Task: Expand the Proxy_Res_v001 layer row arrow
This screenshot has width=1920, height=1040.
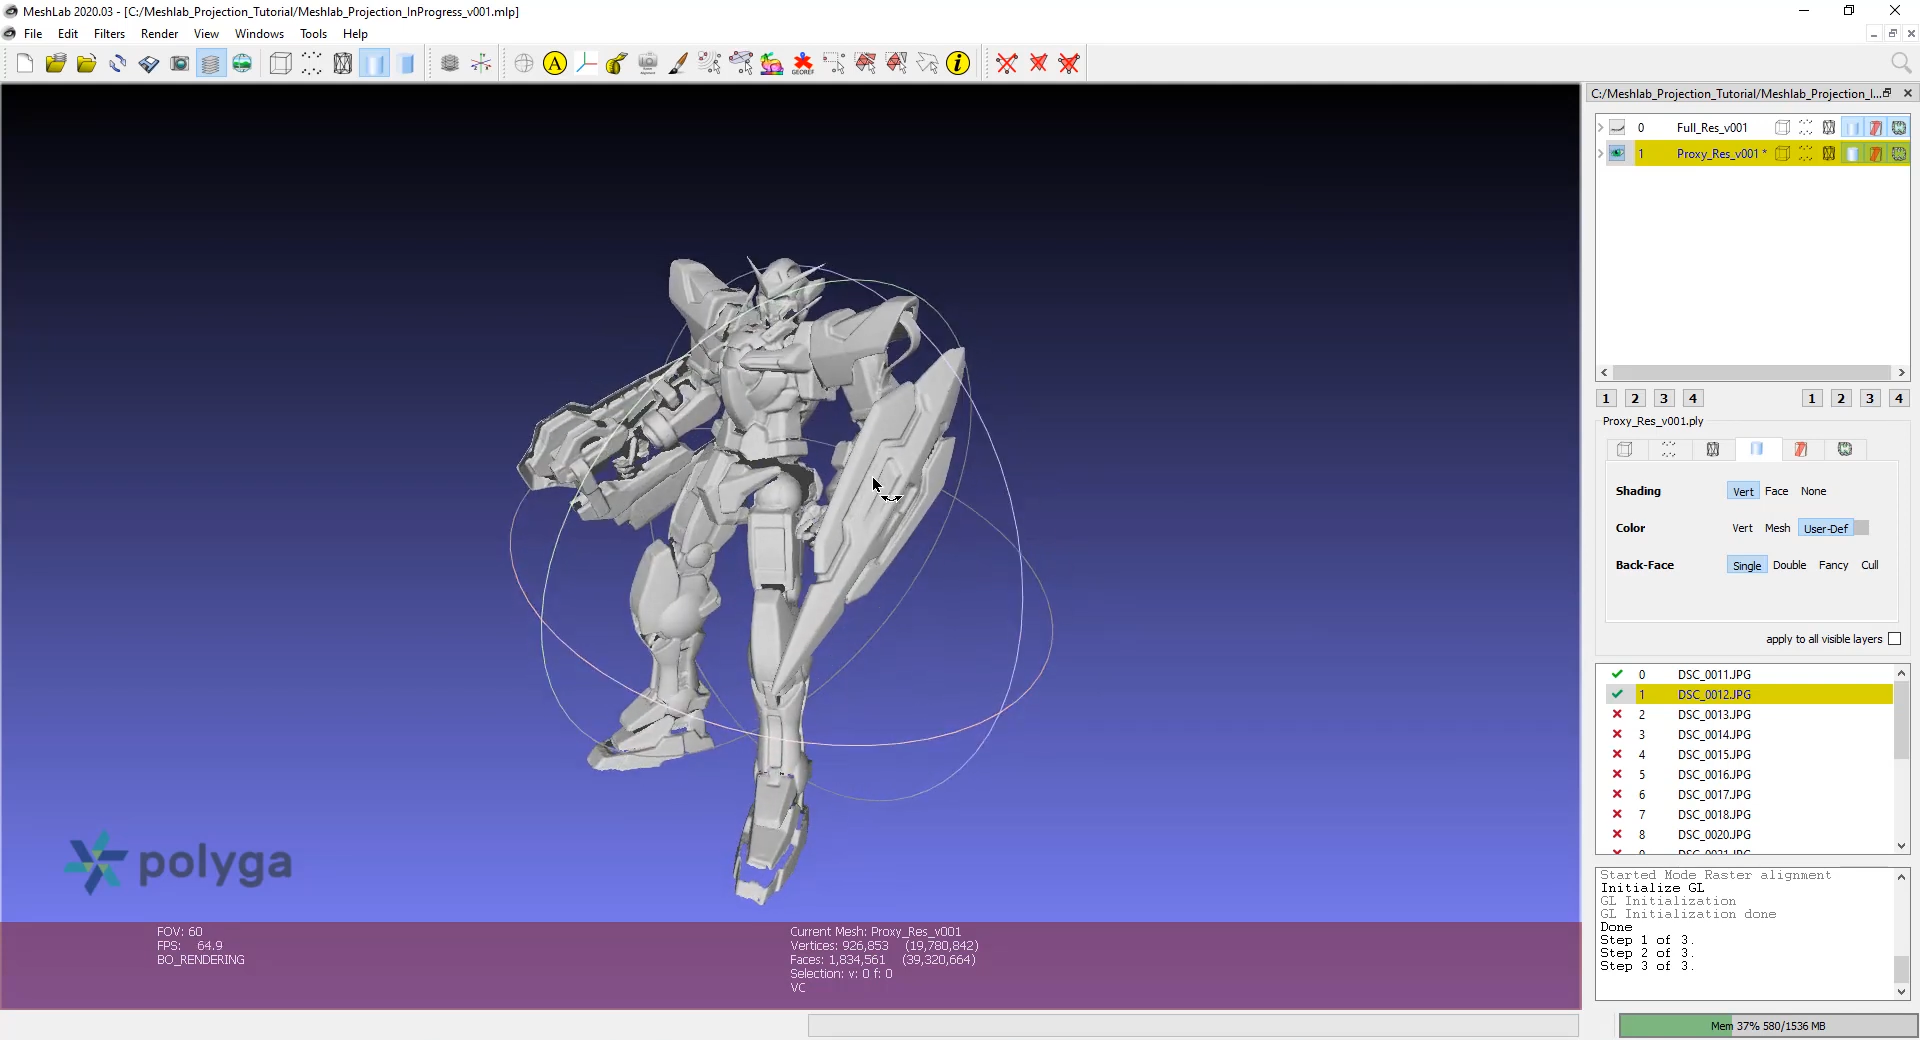Action: click(1601, 153)
